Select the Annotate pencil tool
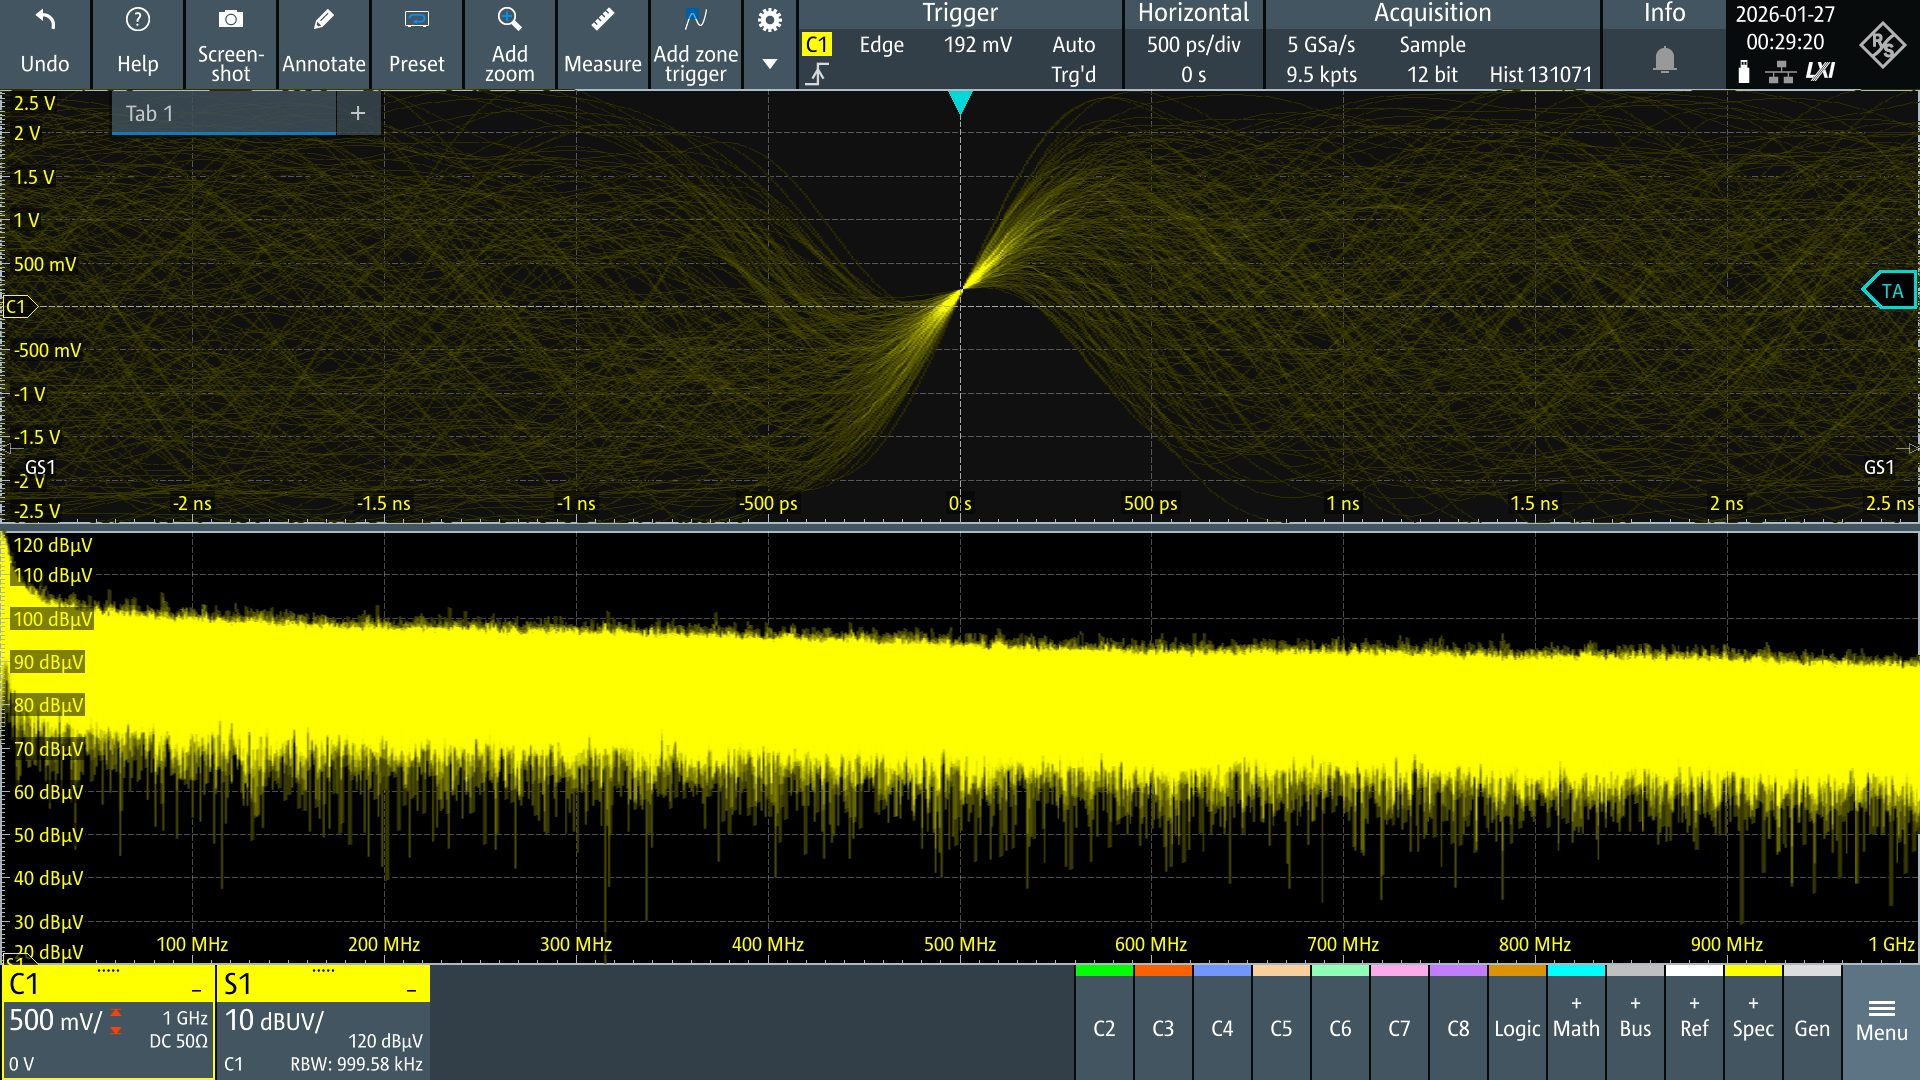This screenshot has height=1080, width=1920. 323,20
